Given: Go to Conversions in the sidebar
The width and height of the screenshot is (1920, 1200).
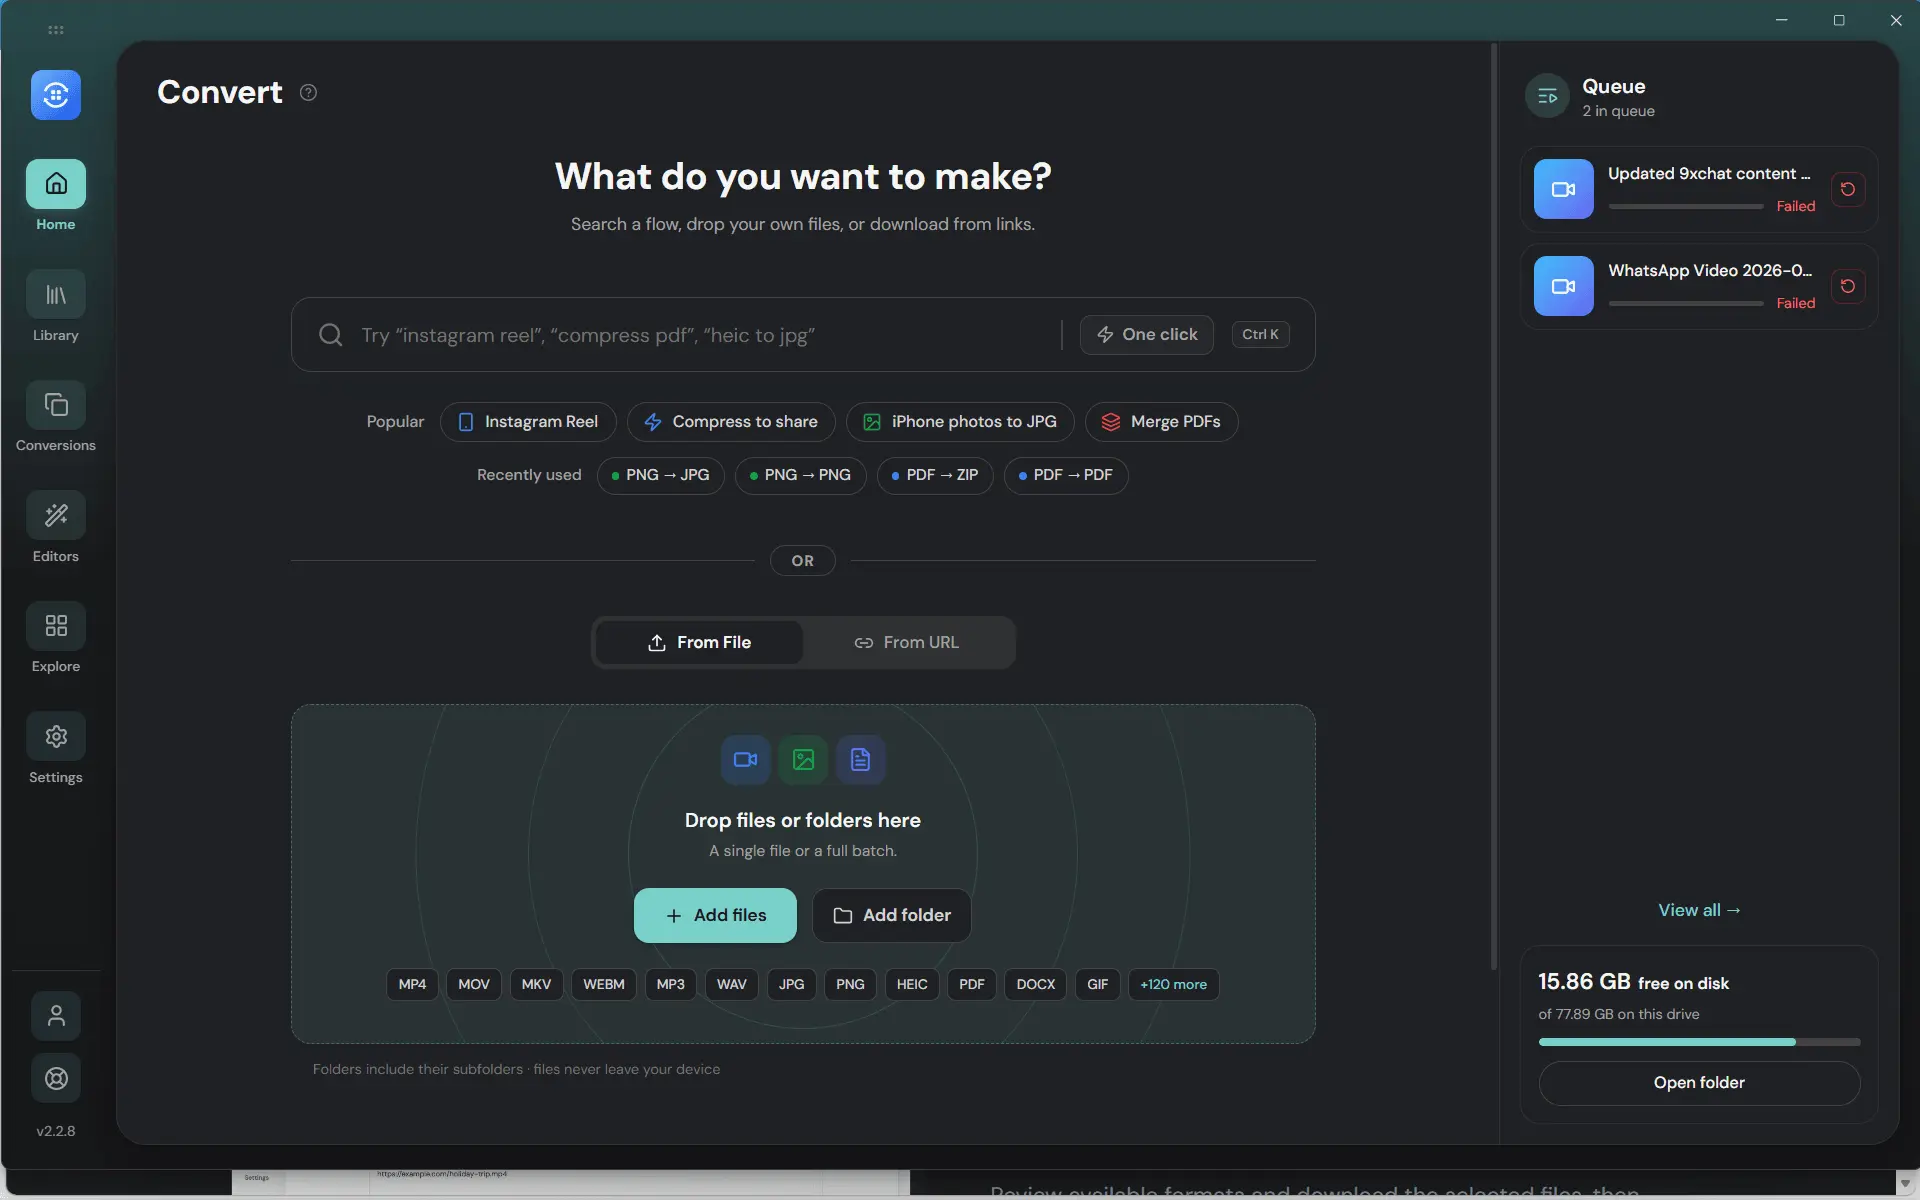Looking at the screenshot, I should pos(56,417).
